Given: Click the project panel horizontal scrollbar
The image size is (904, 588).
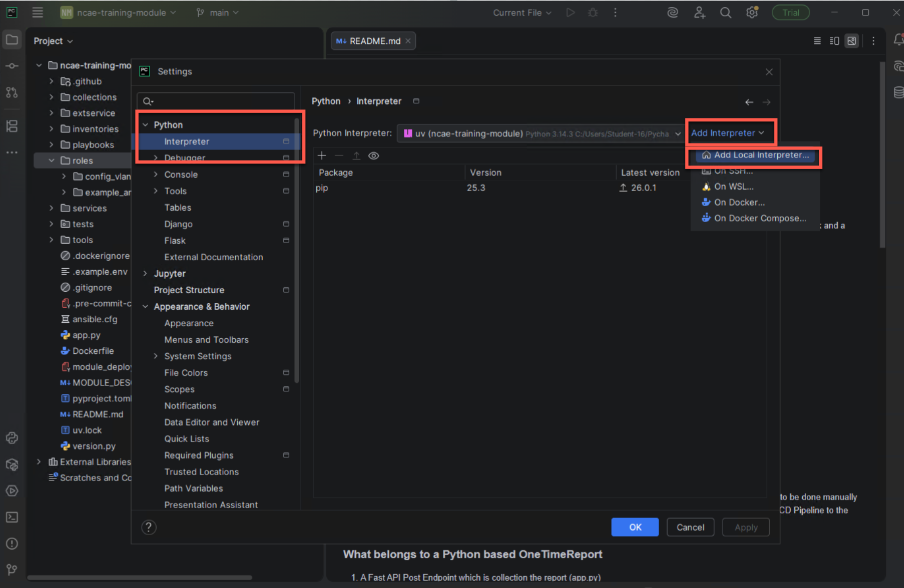Looking at the screenshot, I should click(140, 577).
